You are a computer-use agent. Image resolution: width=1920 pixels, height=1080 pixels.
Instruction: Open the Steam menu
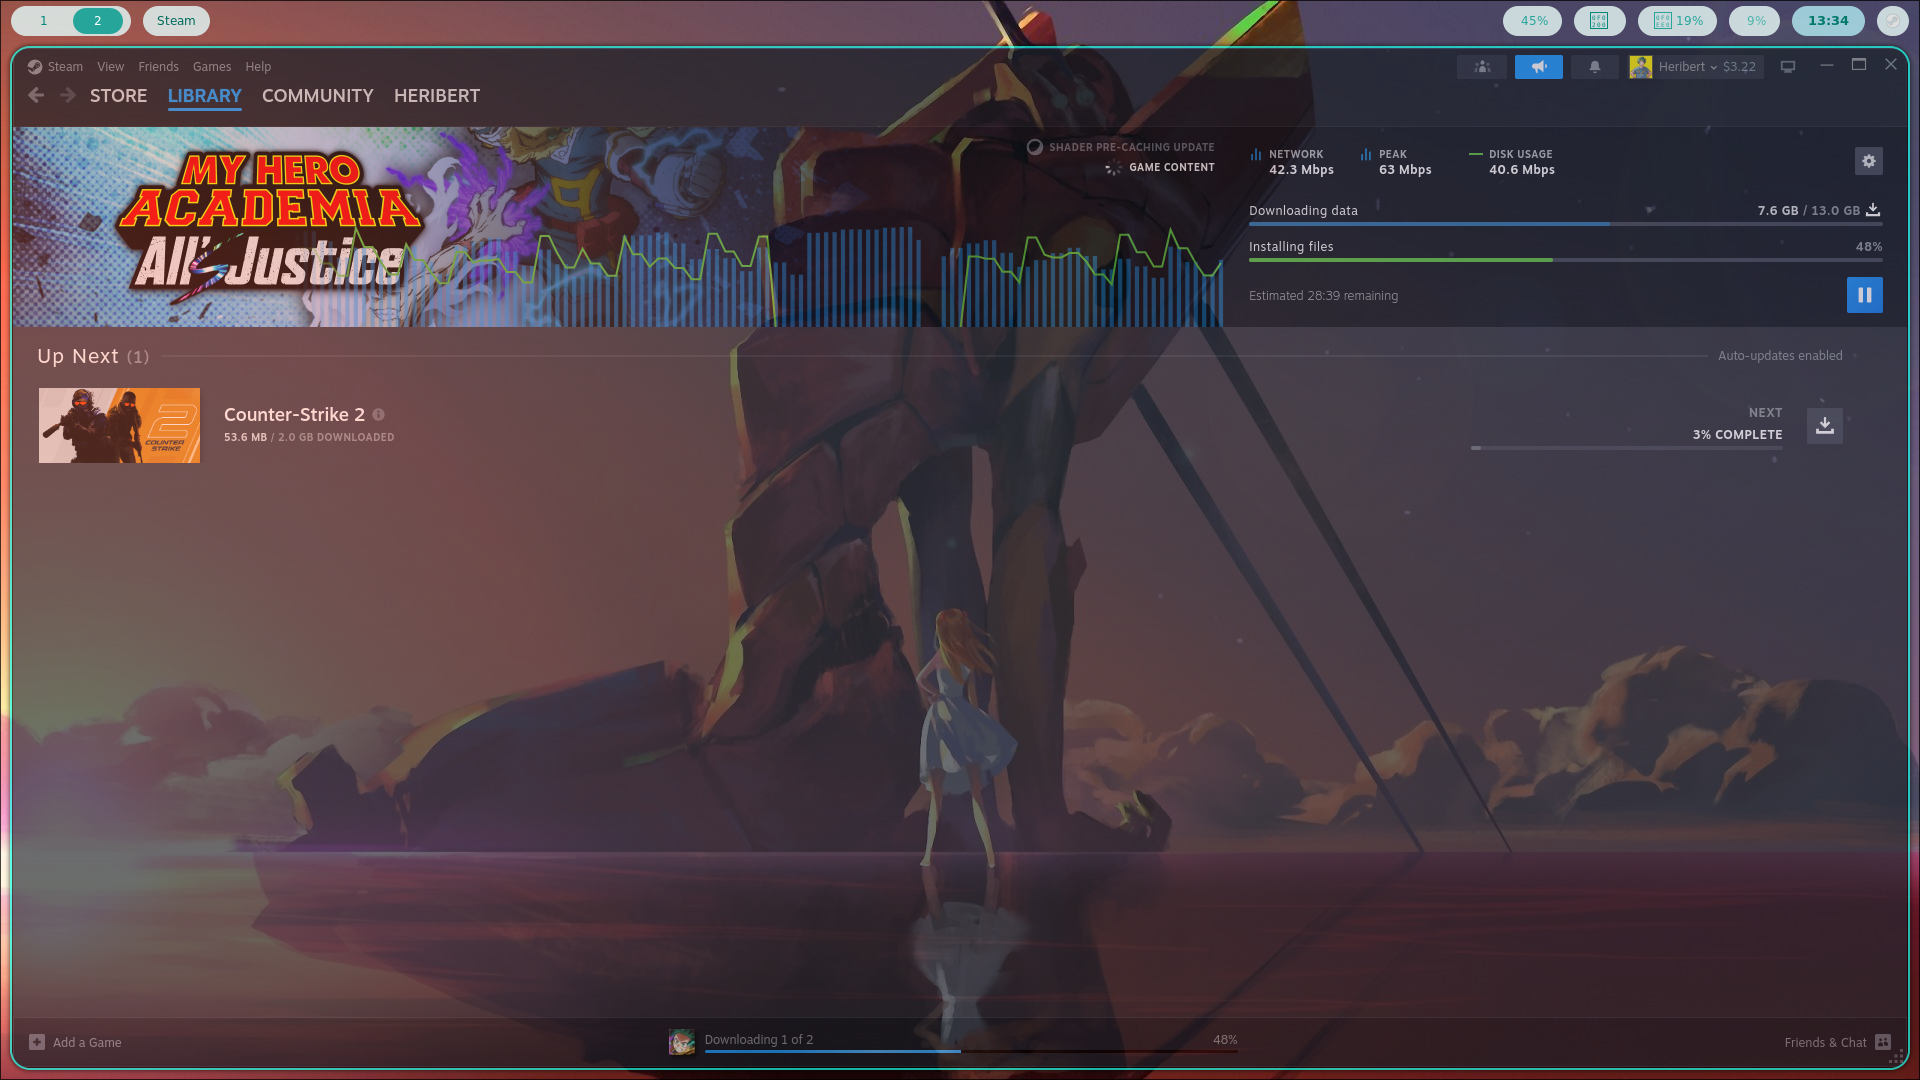pyautogui.click(x=65, y=67)
